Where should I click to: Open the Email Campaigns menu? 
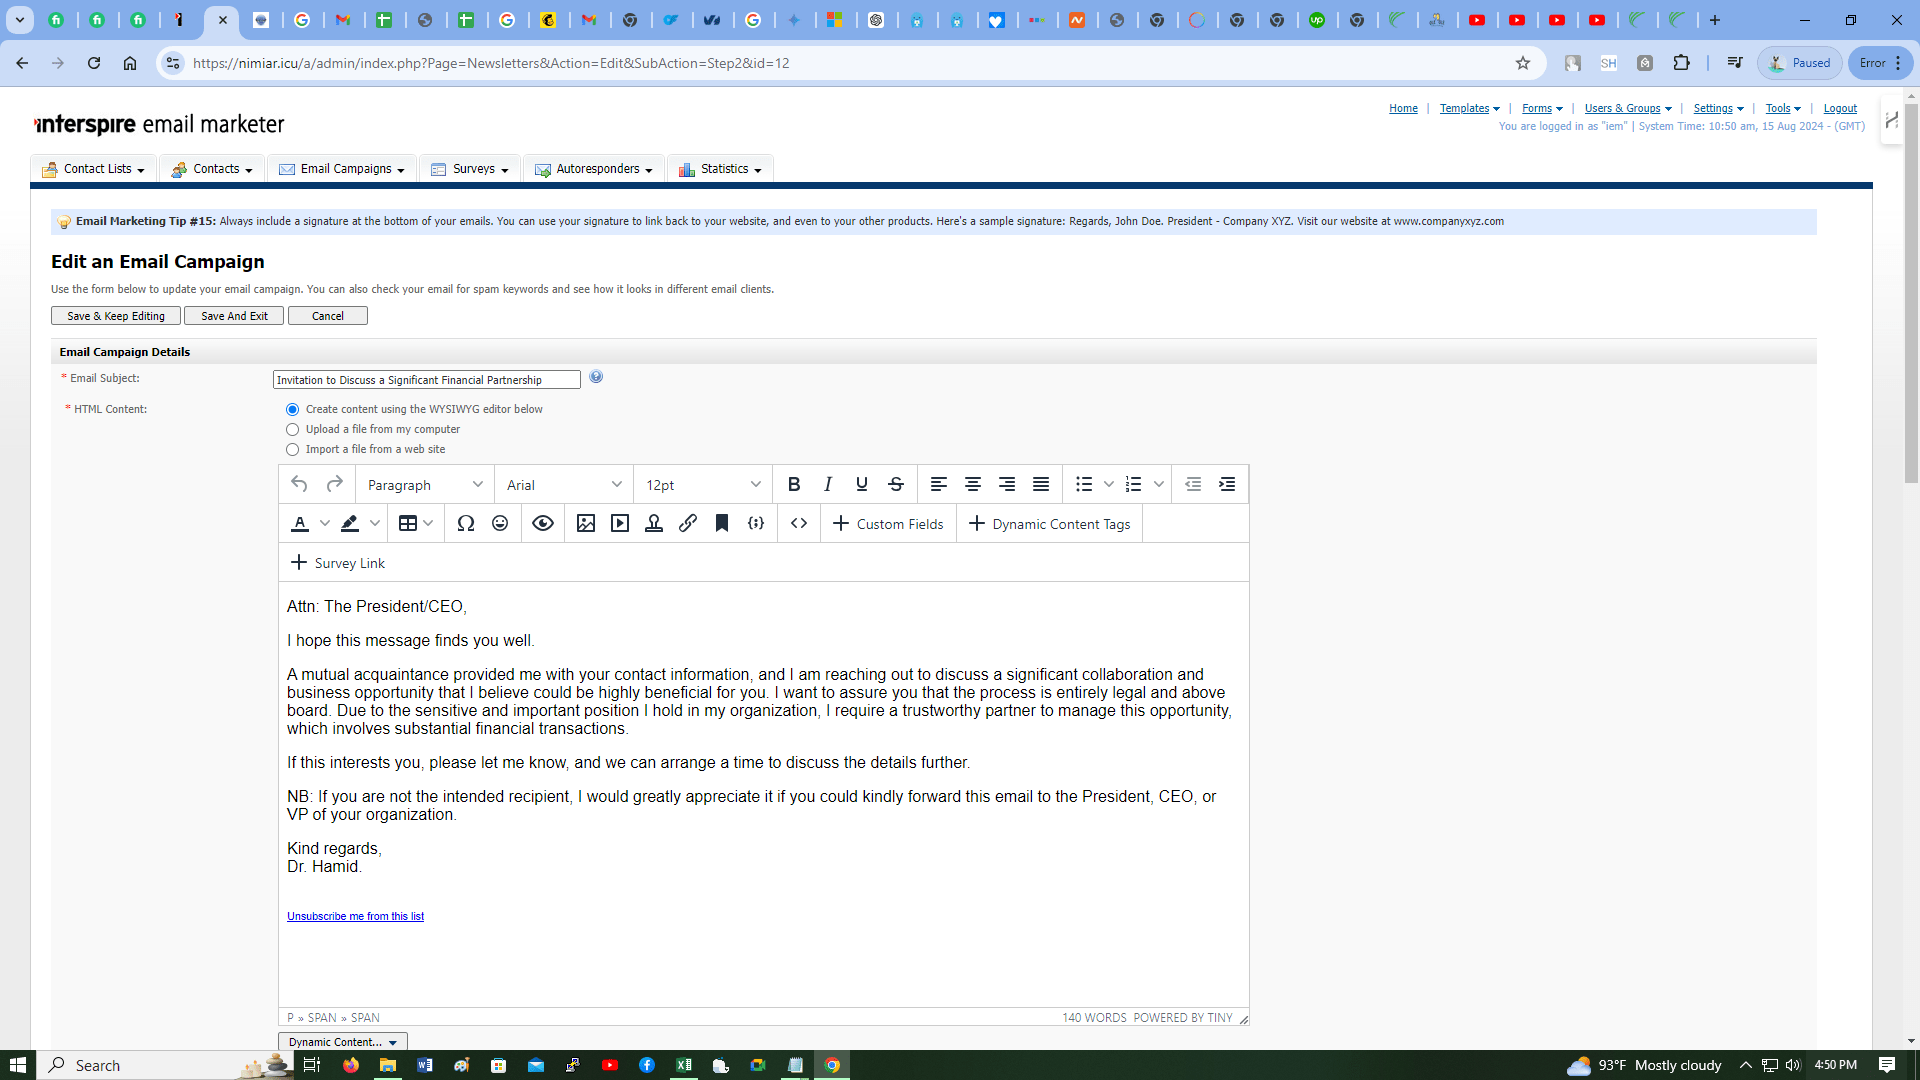click(x=342, y=169)
